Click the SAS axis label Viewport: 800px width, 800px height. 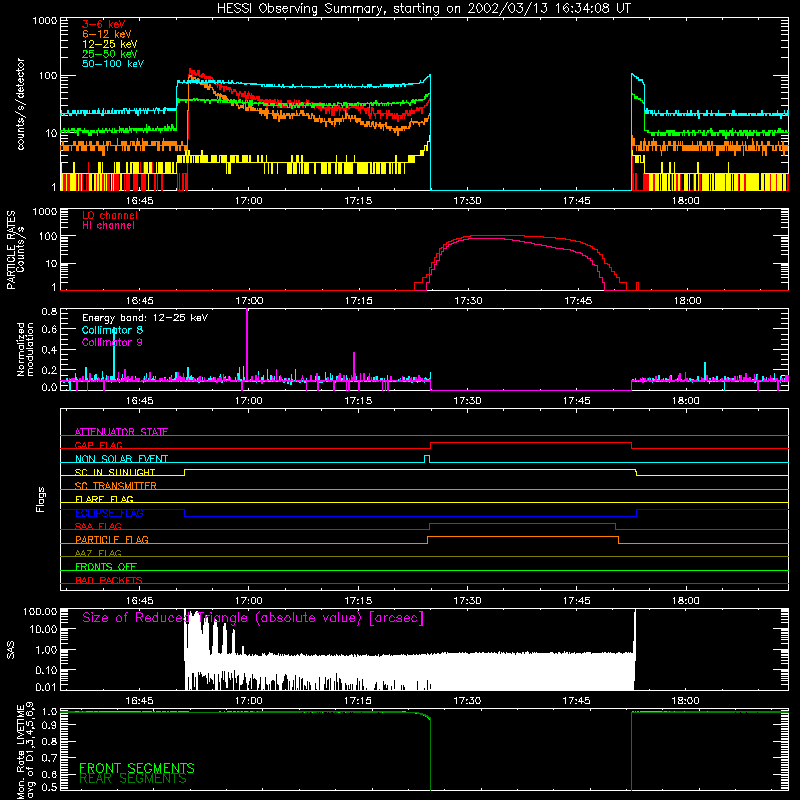pyautogui.click(x=11, y=649)
